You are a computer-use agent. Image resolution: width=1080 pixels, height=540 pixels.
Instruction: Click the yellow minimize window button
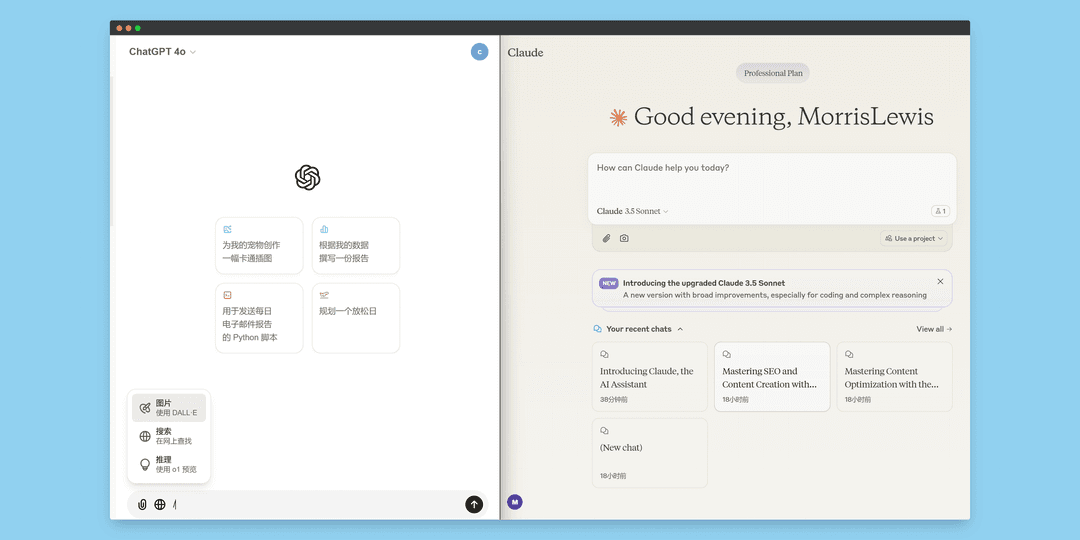tap(128, 28)
